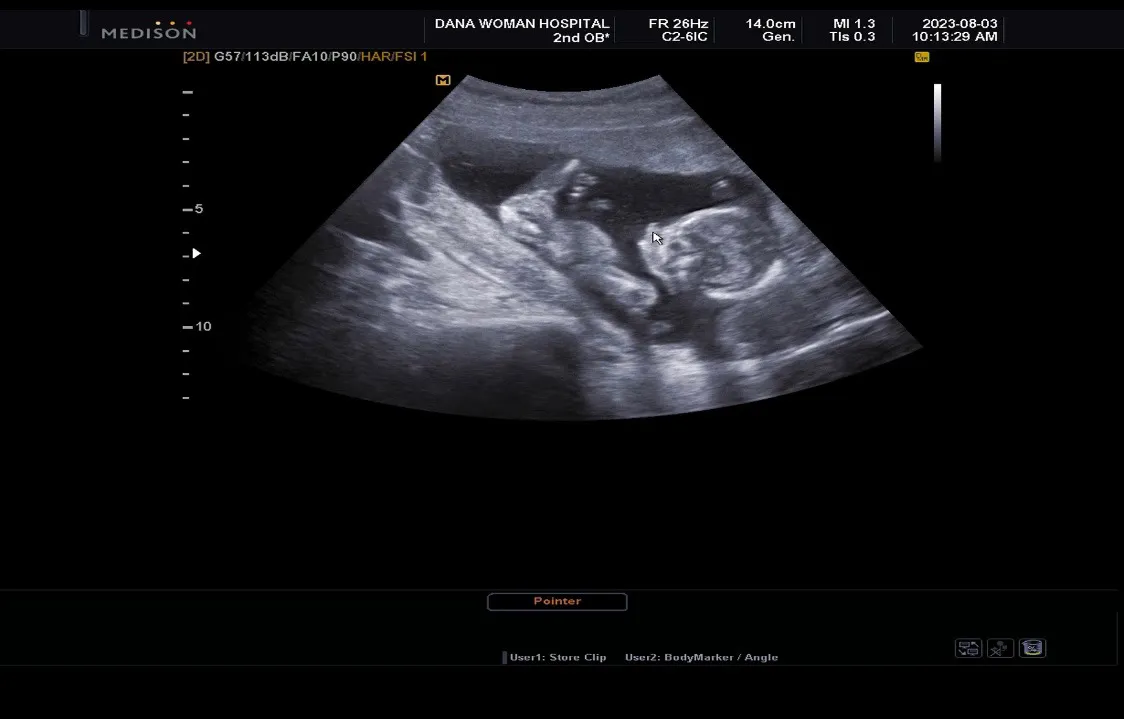Image resolution: width=1124 pixels, height=719 pixels.
Task: Click the Medison logo
Action: click(x=148, y=29)
